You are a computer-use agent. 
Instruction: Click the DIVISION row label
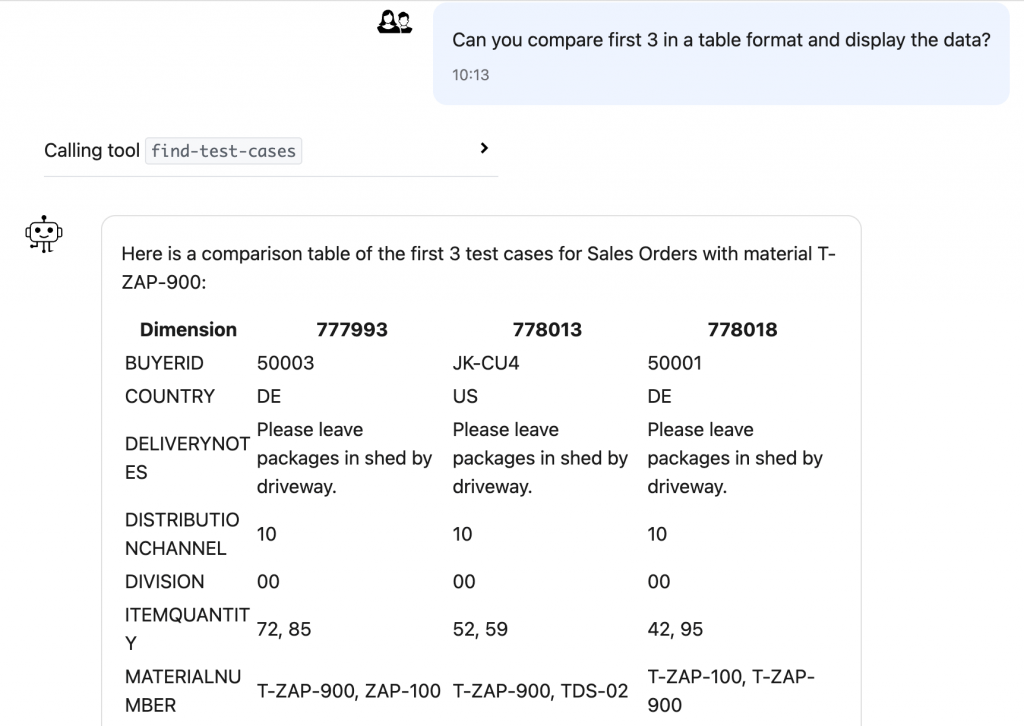[165, 581]
